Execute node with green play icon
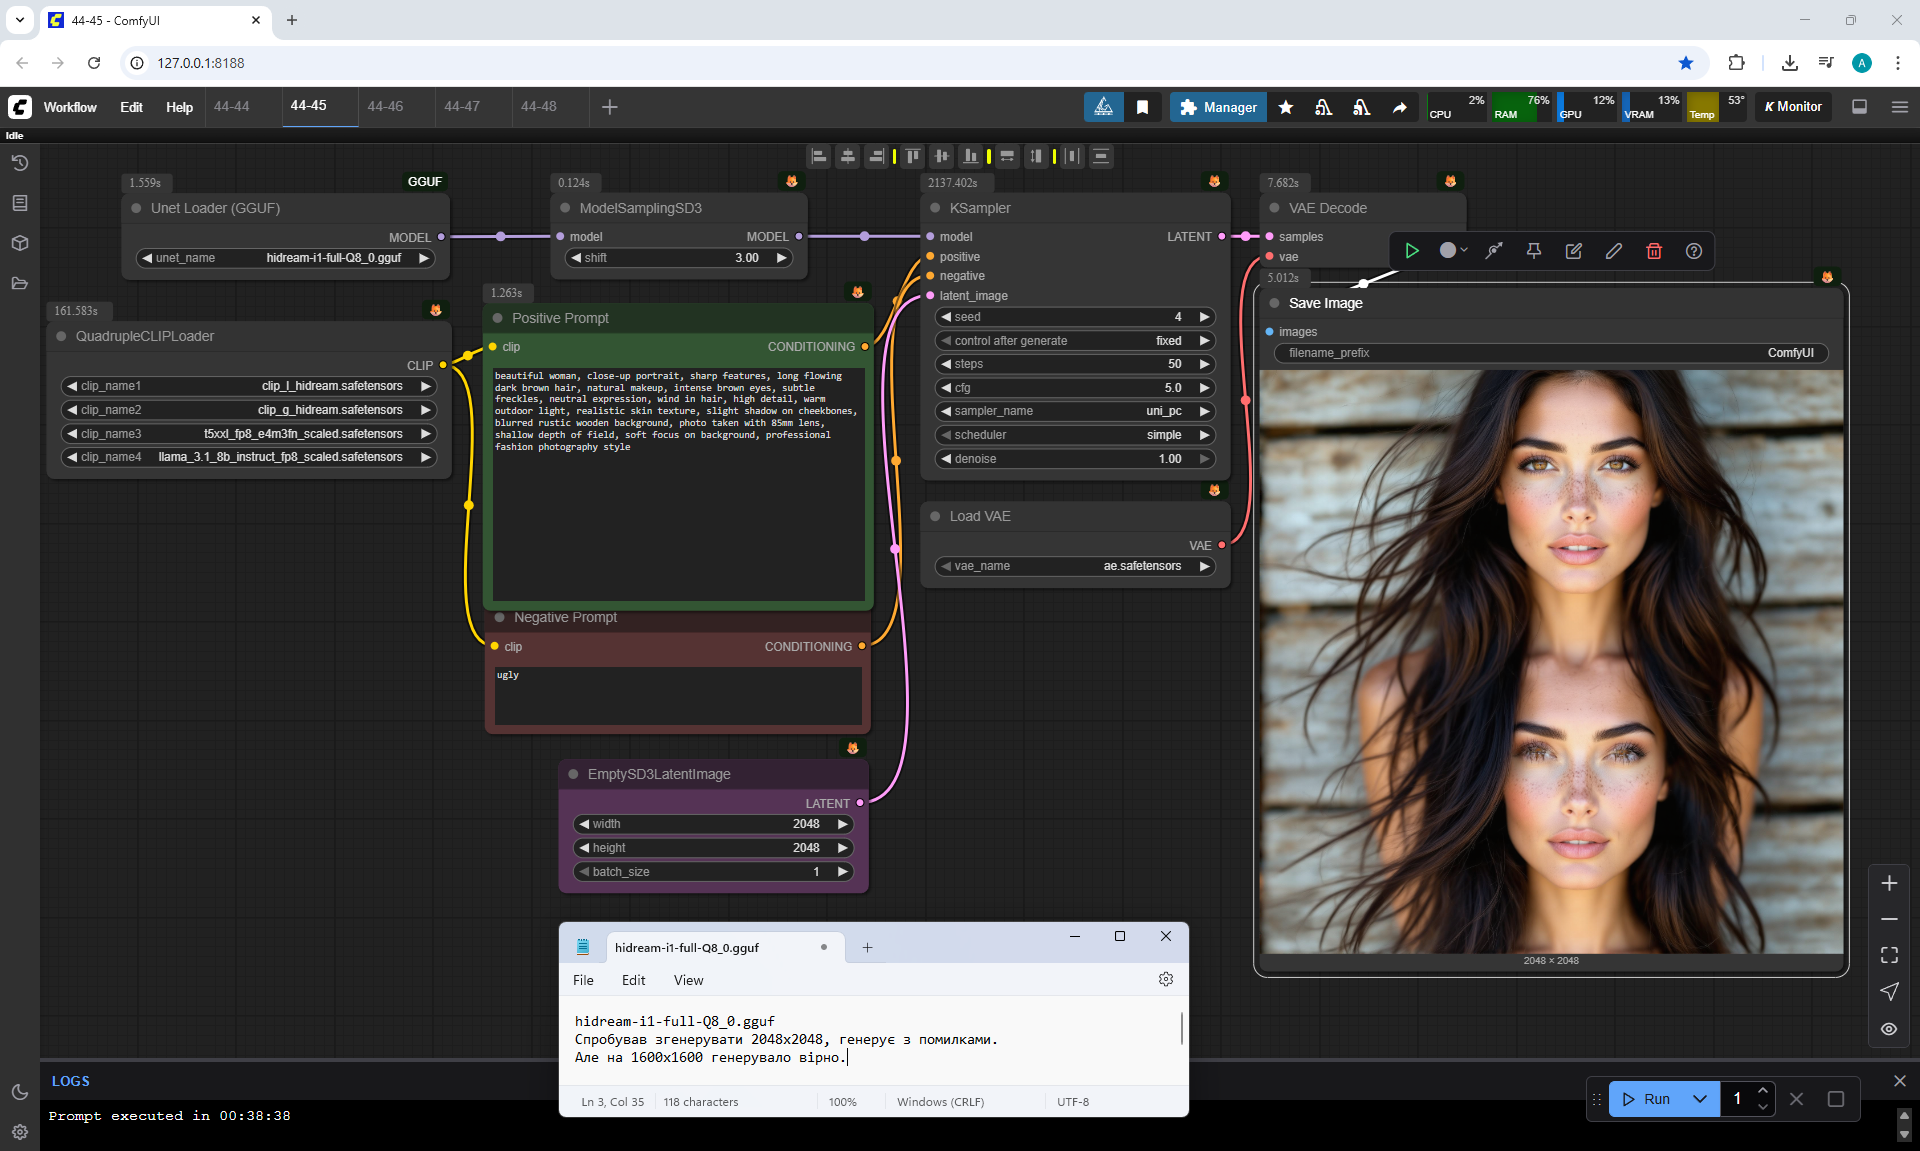This screenshot has height=1151, width=1920. [1411, 251]
